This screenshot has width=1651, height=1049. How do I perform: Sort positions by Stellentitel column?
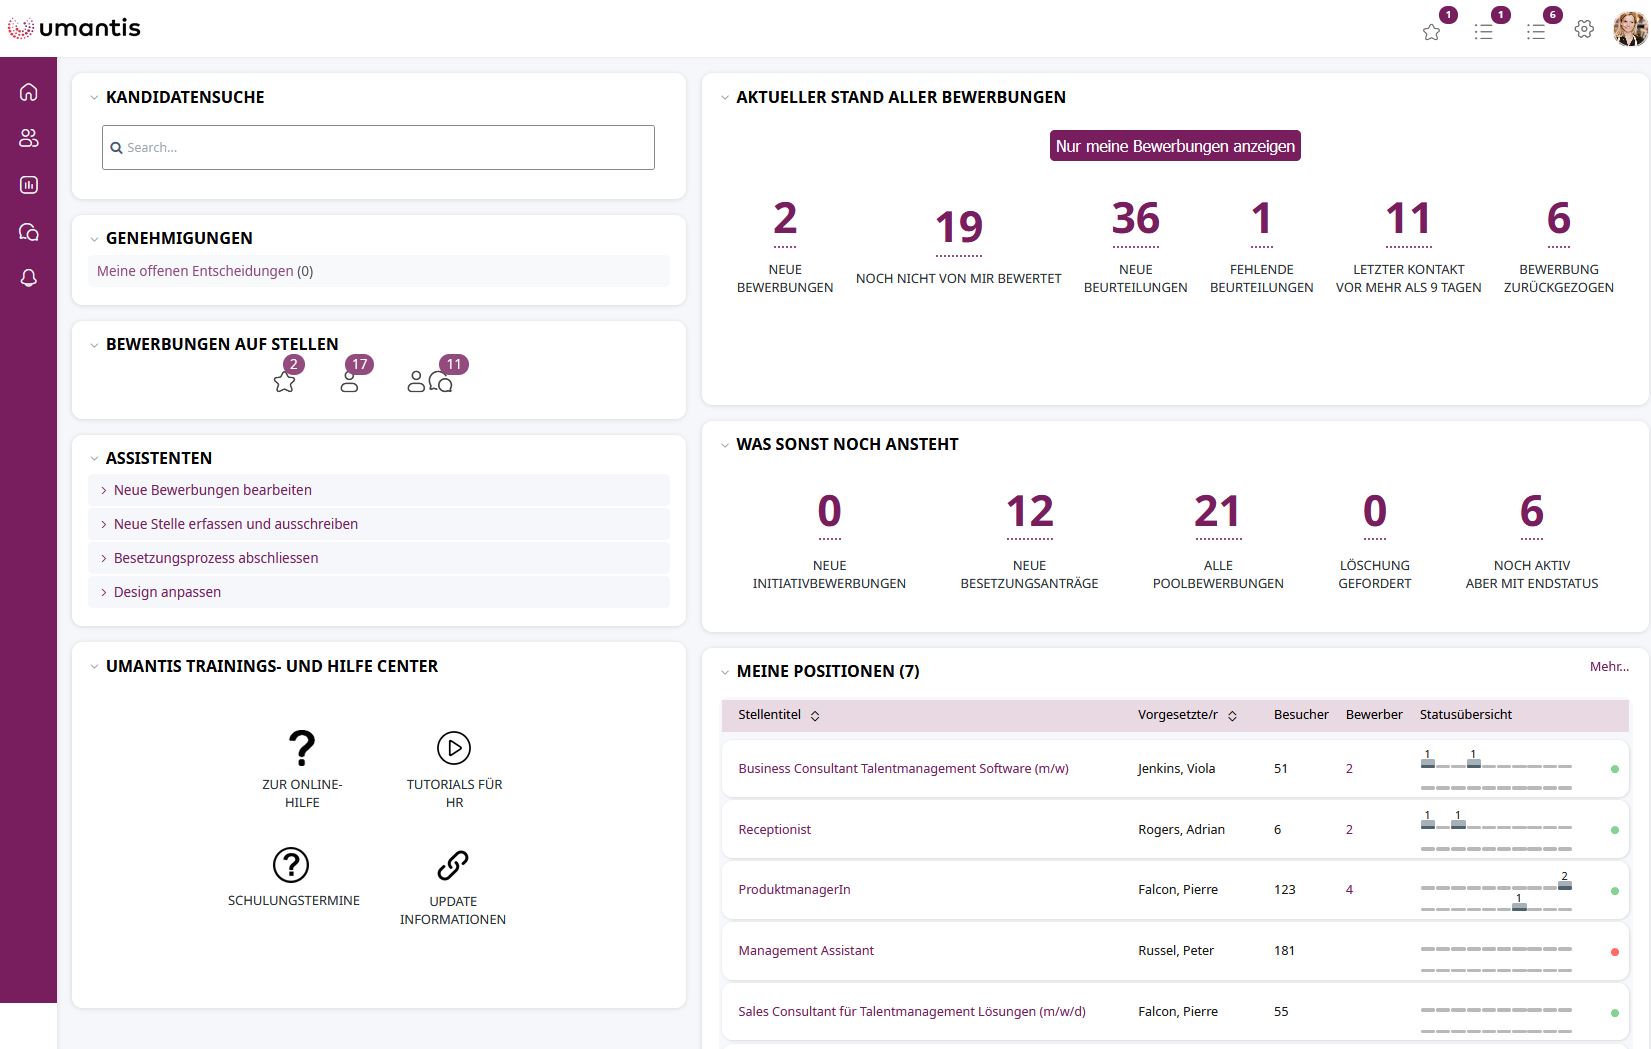(x=815, y=716)
